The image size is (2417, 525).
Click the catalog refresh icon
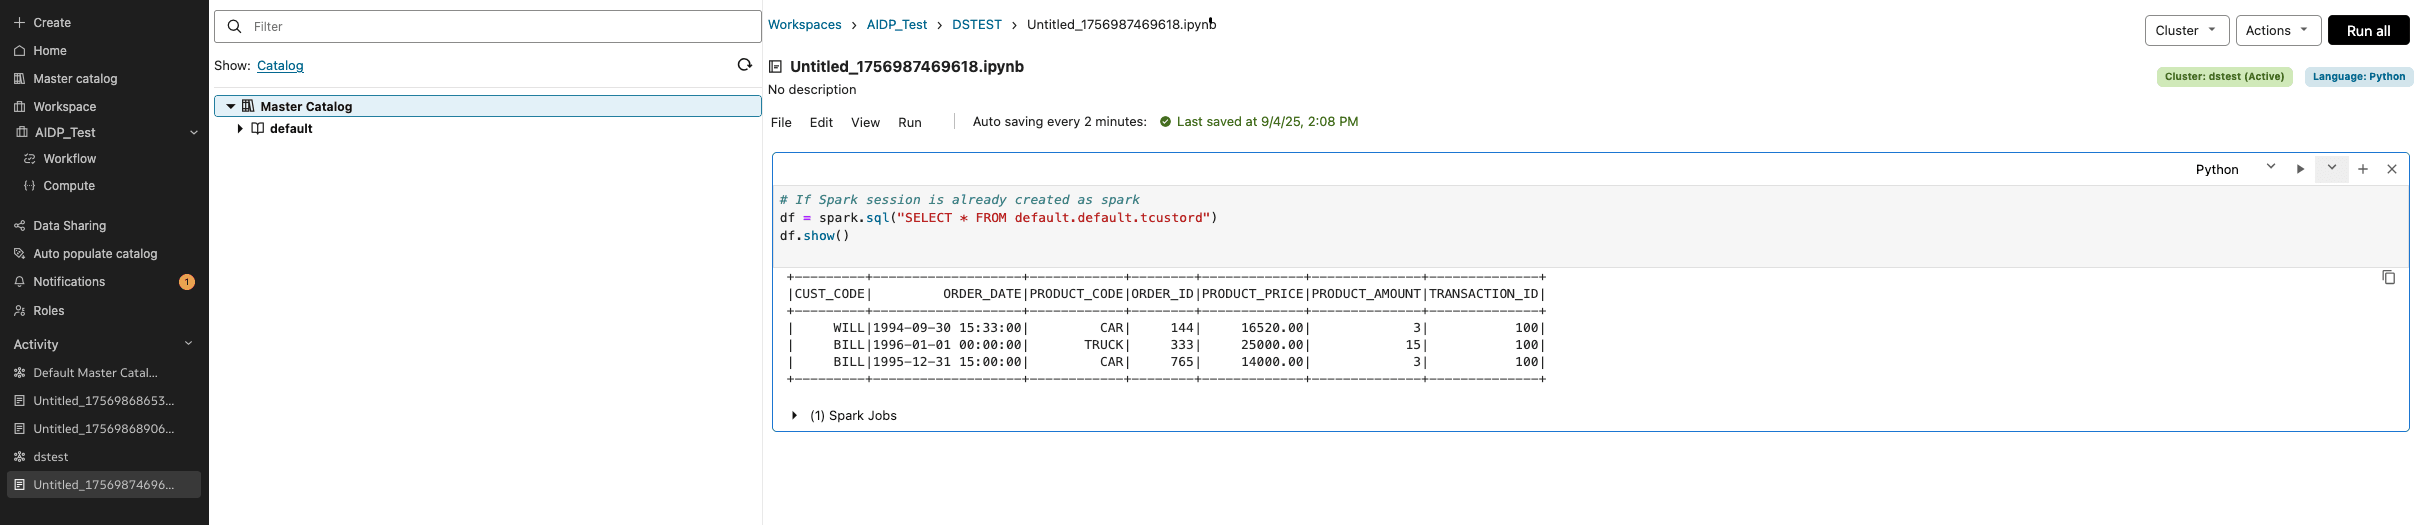(x=744, y=65)
